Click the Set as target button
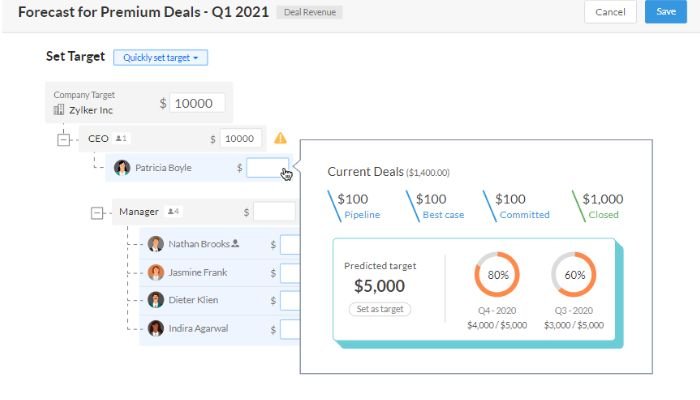 [x=380, y=309]
